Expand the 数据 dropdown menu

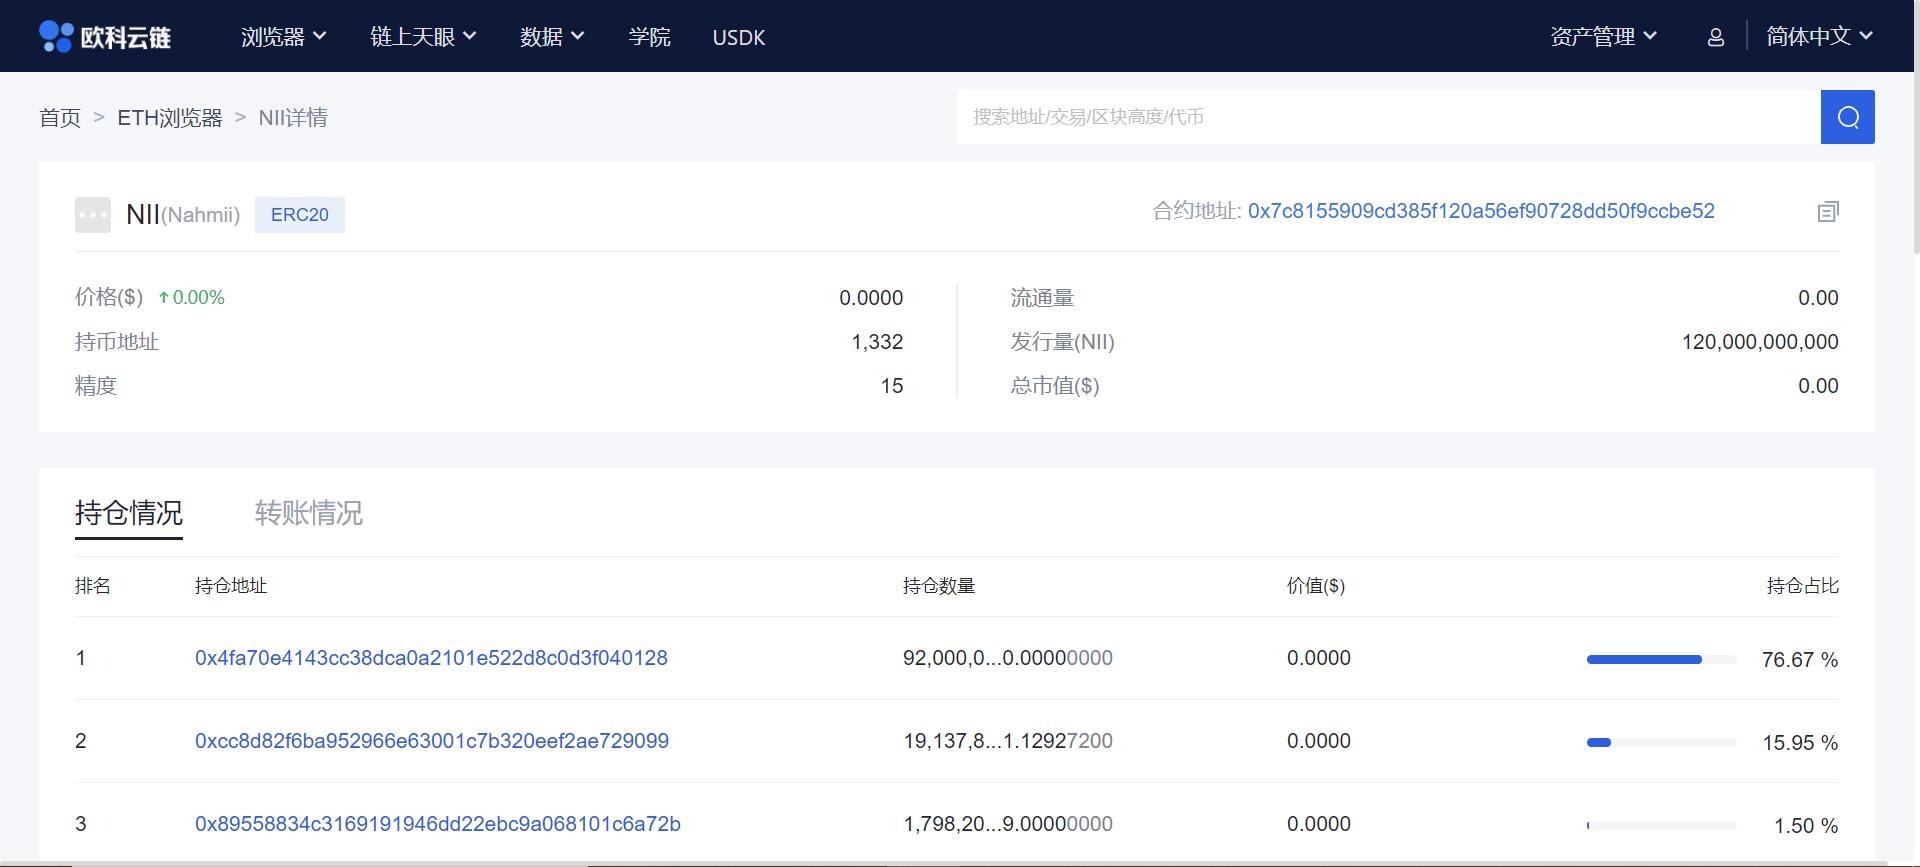pyautogui.click(x=552, y=37)
